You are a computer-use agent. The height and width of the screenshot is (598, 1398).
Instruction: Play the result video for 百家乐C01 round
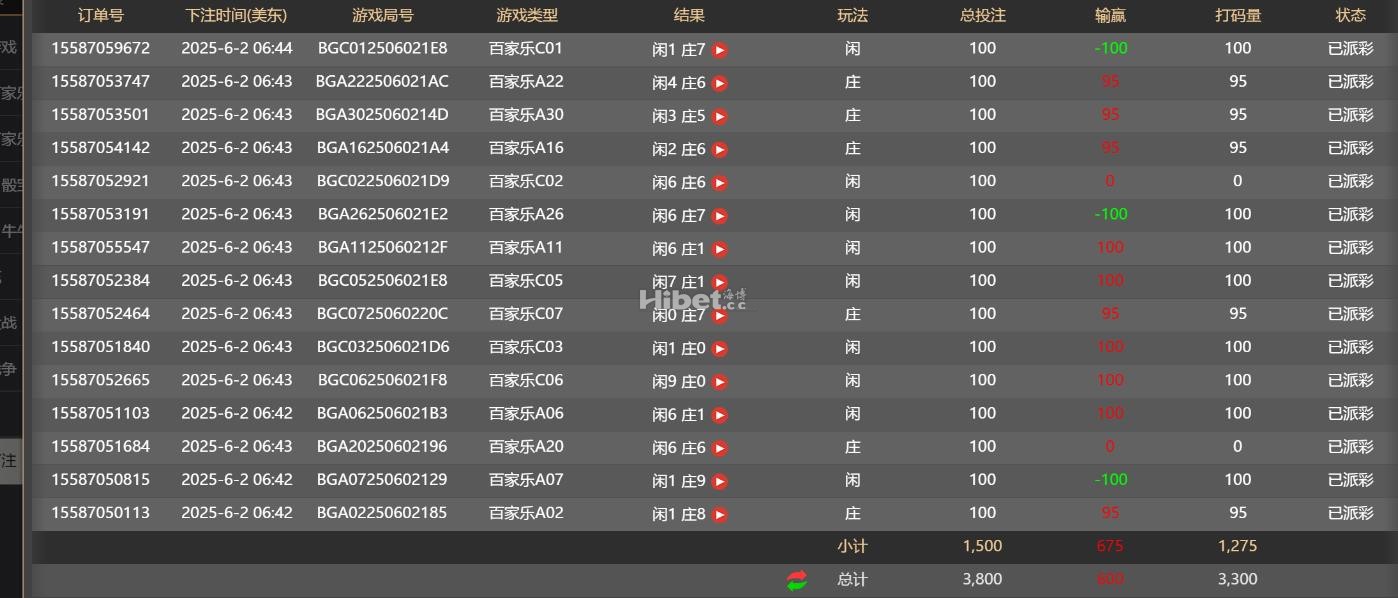[x=719, y=50]
